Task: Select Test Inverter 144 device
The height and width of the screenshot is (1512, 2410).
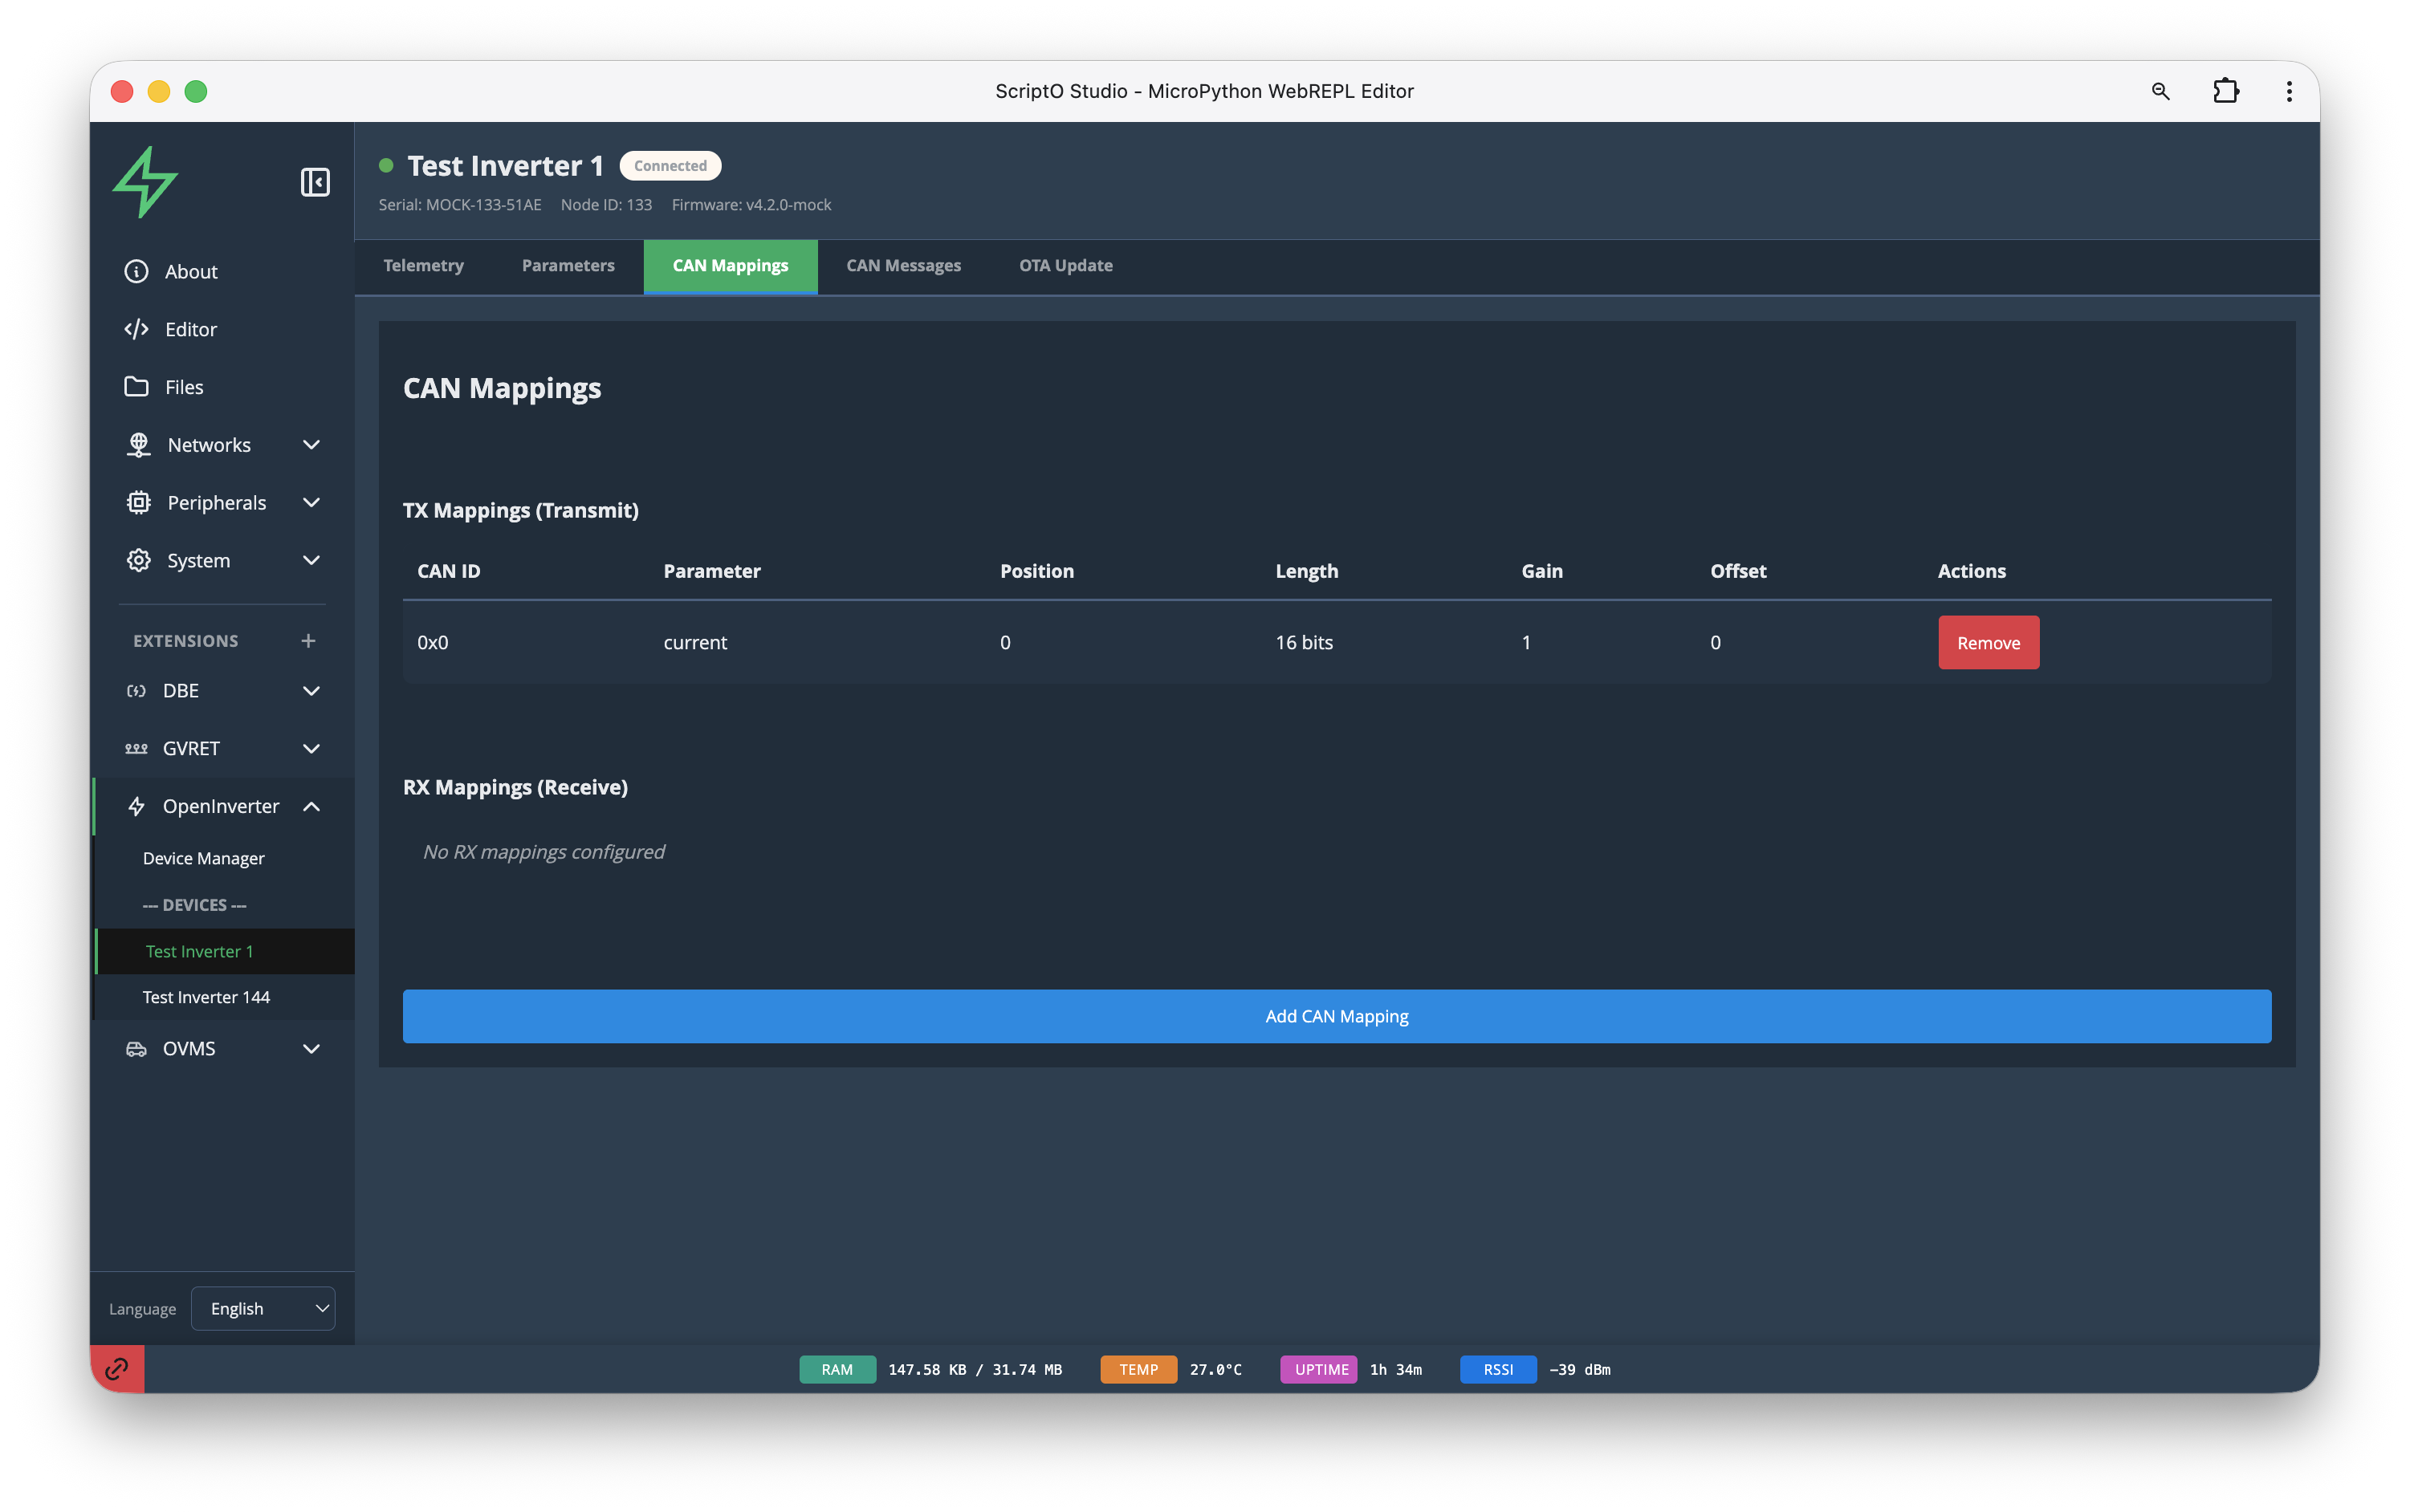Action: 206,997
